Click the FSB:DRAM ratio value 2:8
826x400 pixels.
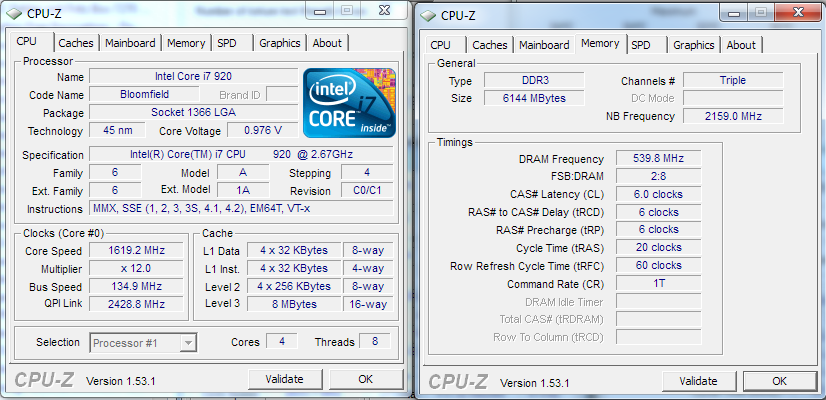pos(658,176)
